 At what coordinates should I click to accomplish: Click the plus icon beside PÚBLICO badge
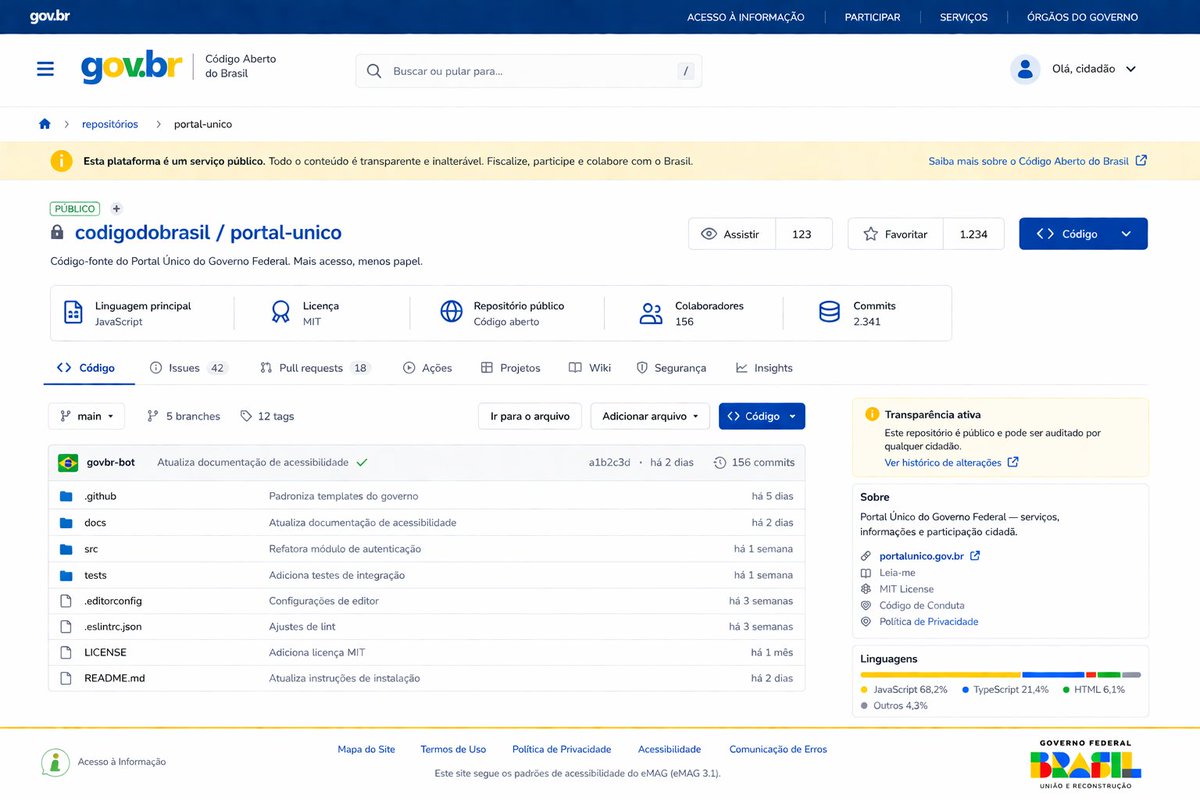[116, 209]
